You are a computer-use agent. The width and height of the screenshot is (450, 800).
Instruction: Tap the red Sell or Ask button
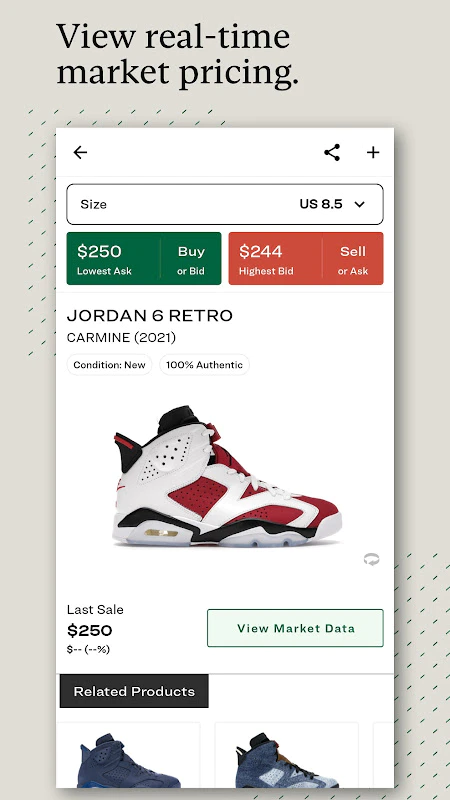353,259
